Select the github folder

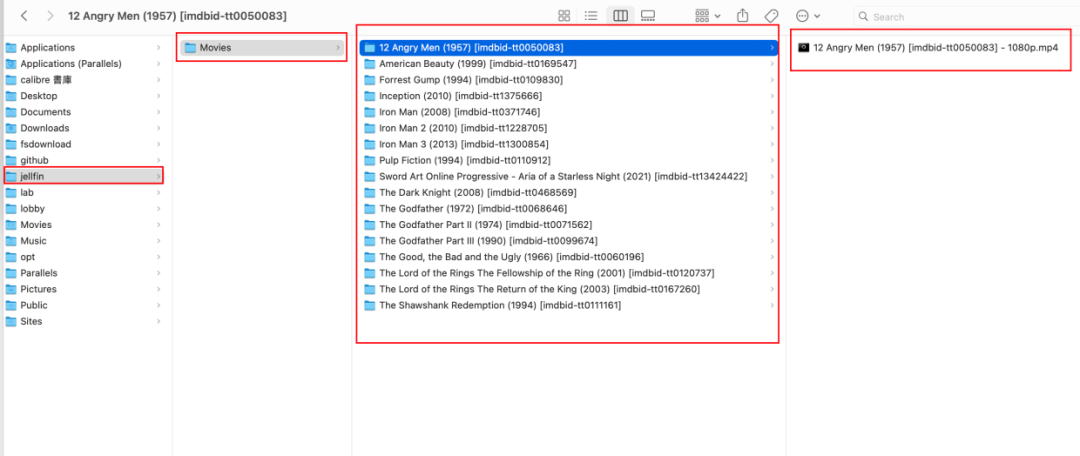click(83, 160)
